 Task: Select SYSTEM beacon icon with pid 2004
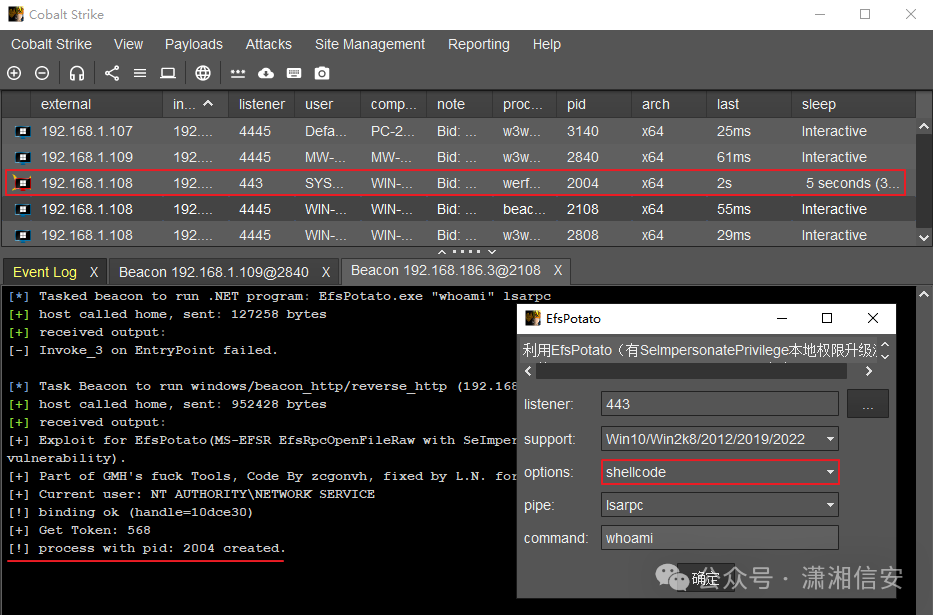tap(23, 183)
